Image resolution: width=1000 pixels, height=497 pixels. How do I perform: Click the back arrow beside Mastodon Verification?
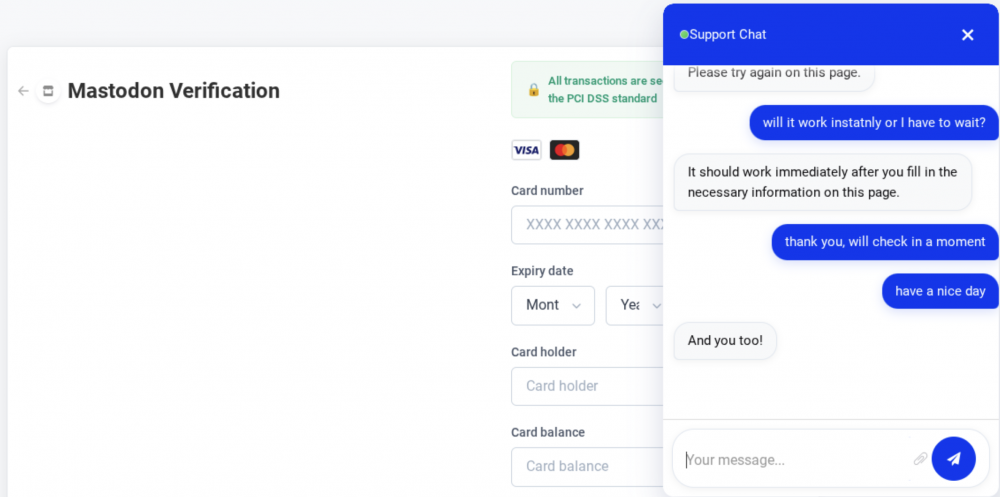point(24,91)
